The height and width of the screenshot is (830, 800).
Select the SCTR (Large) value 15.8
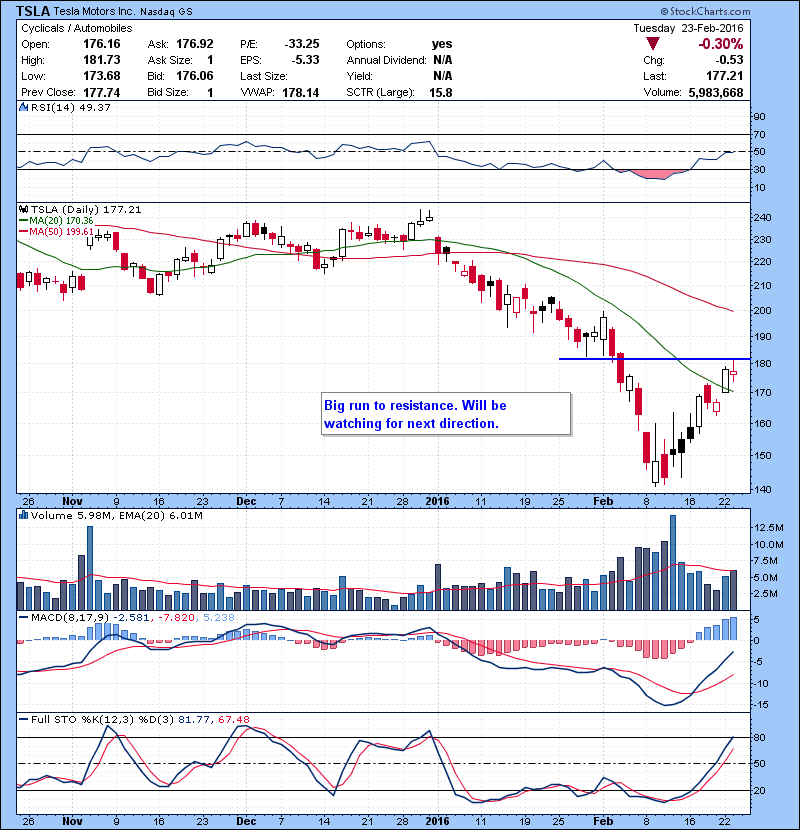pos(441,93)
